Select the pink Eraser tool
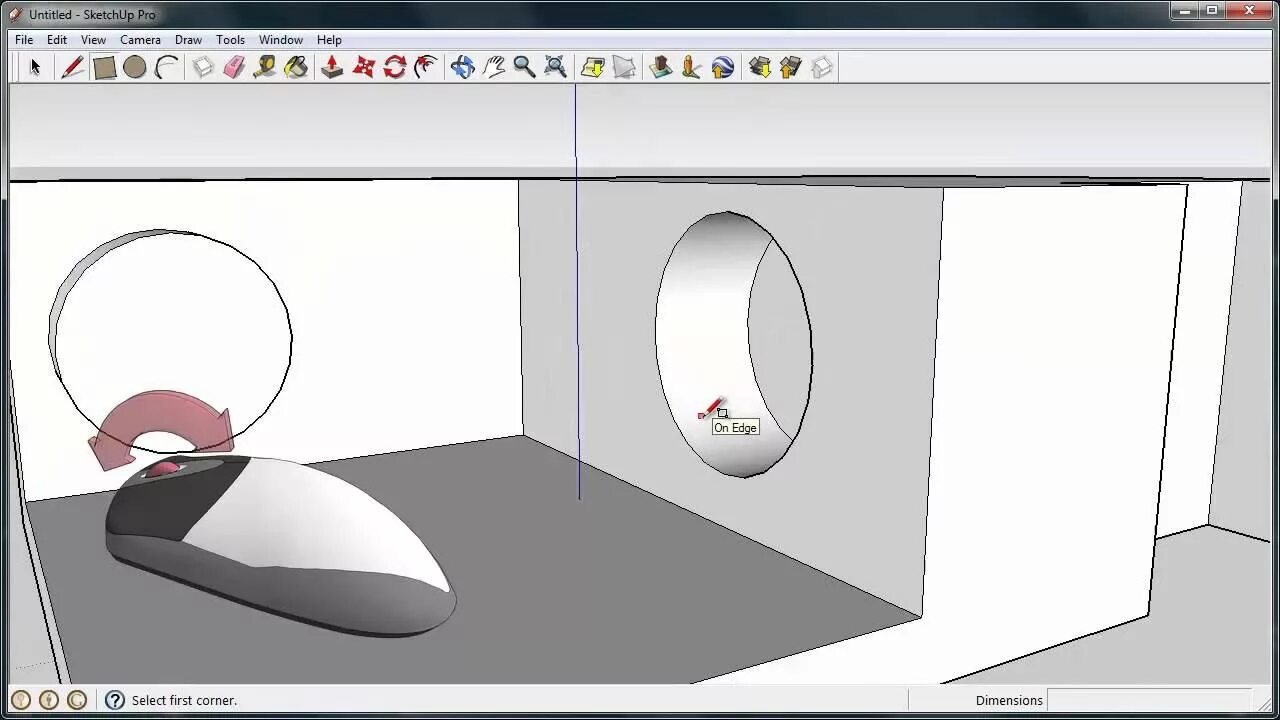Image resolution: width=1280 pixels, height=720 pixels. click(234, 67)
